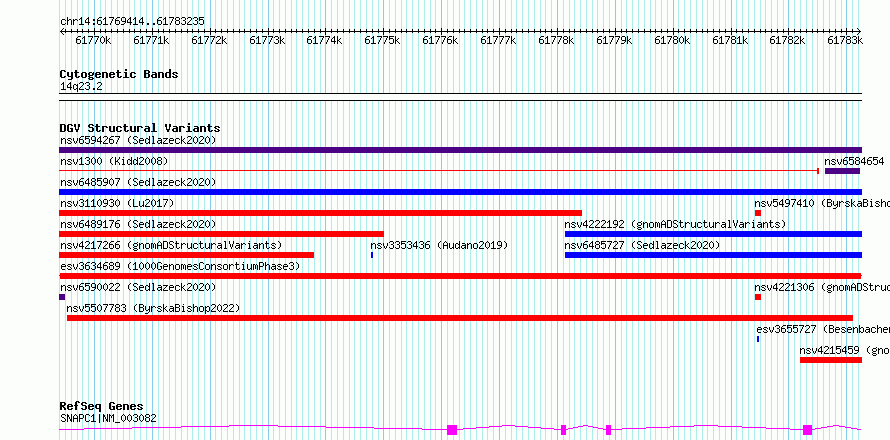The height and width of the screenshot is (440, 890).
Task: Click the largest SNAPC1 exon near 61776k
Action: tap(452, 430)
